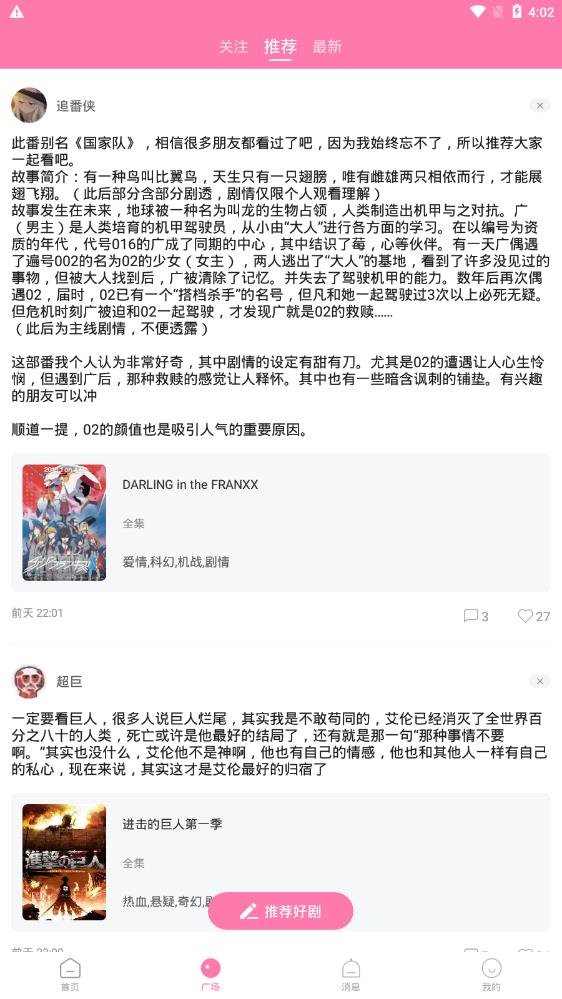Image resolution: width=562 pixels, height=999 pixels.
Task: Tap the warning notification icon in status bar
Action: coord(17,12)
